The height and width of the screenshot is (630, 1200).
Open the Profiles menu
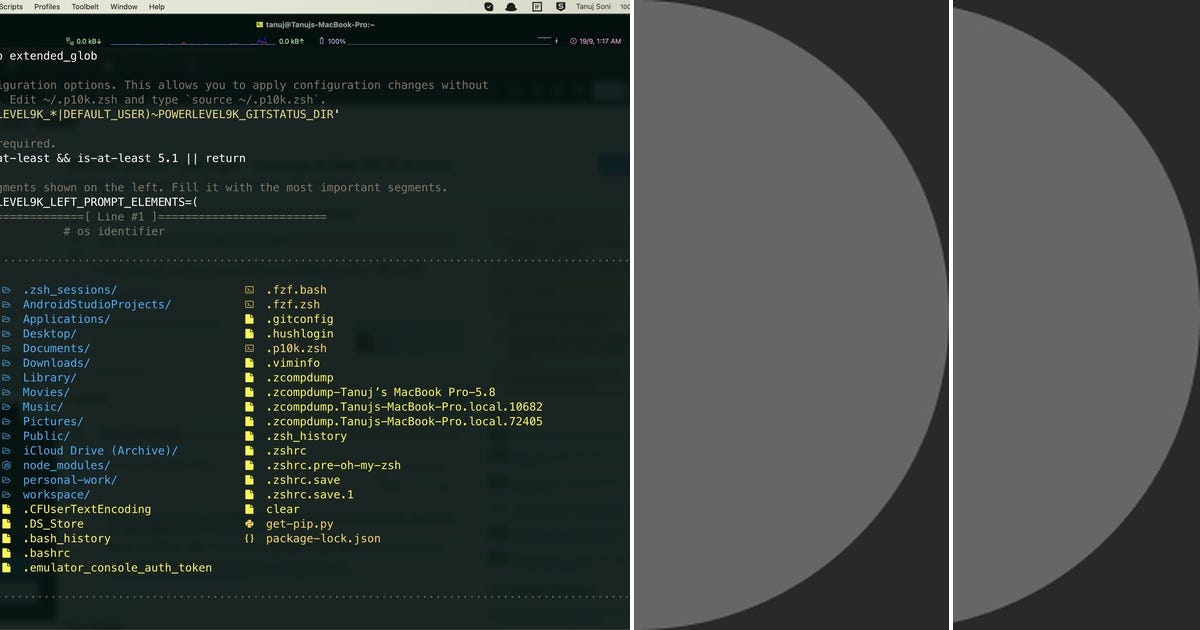46,6
